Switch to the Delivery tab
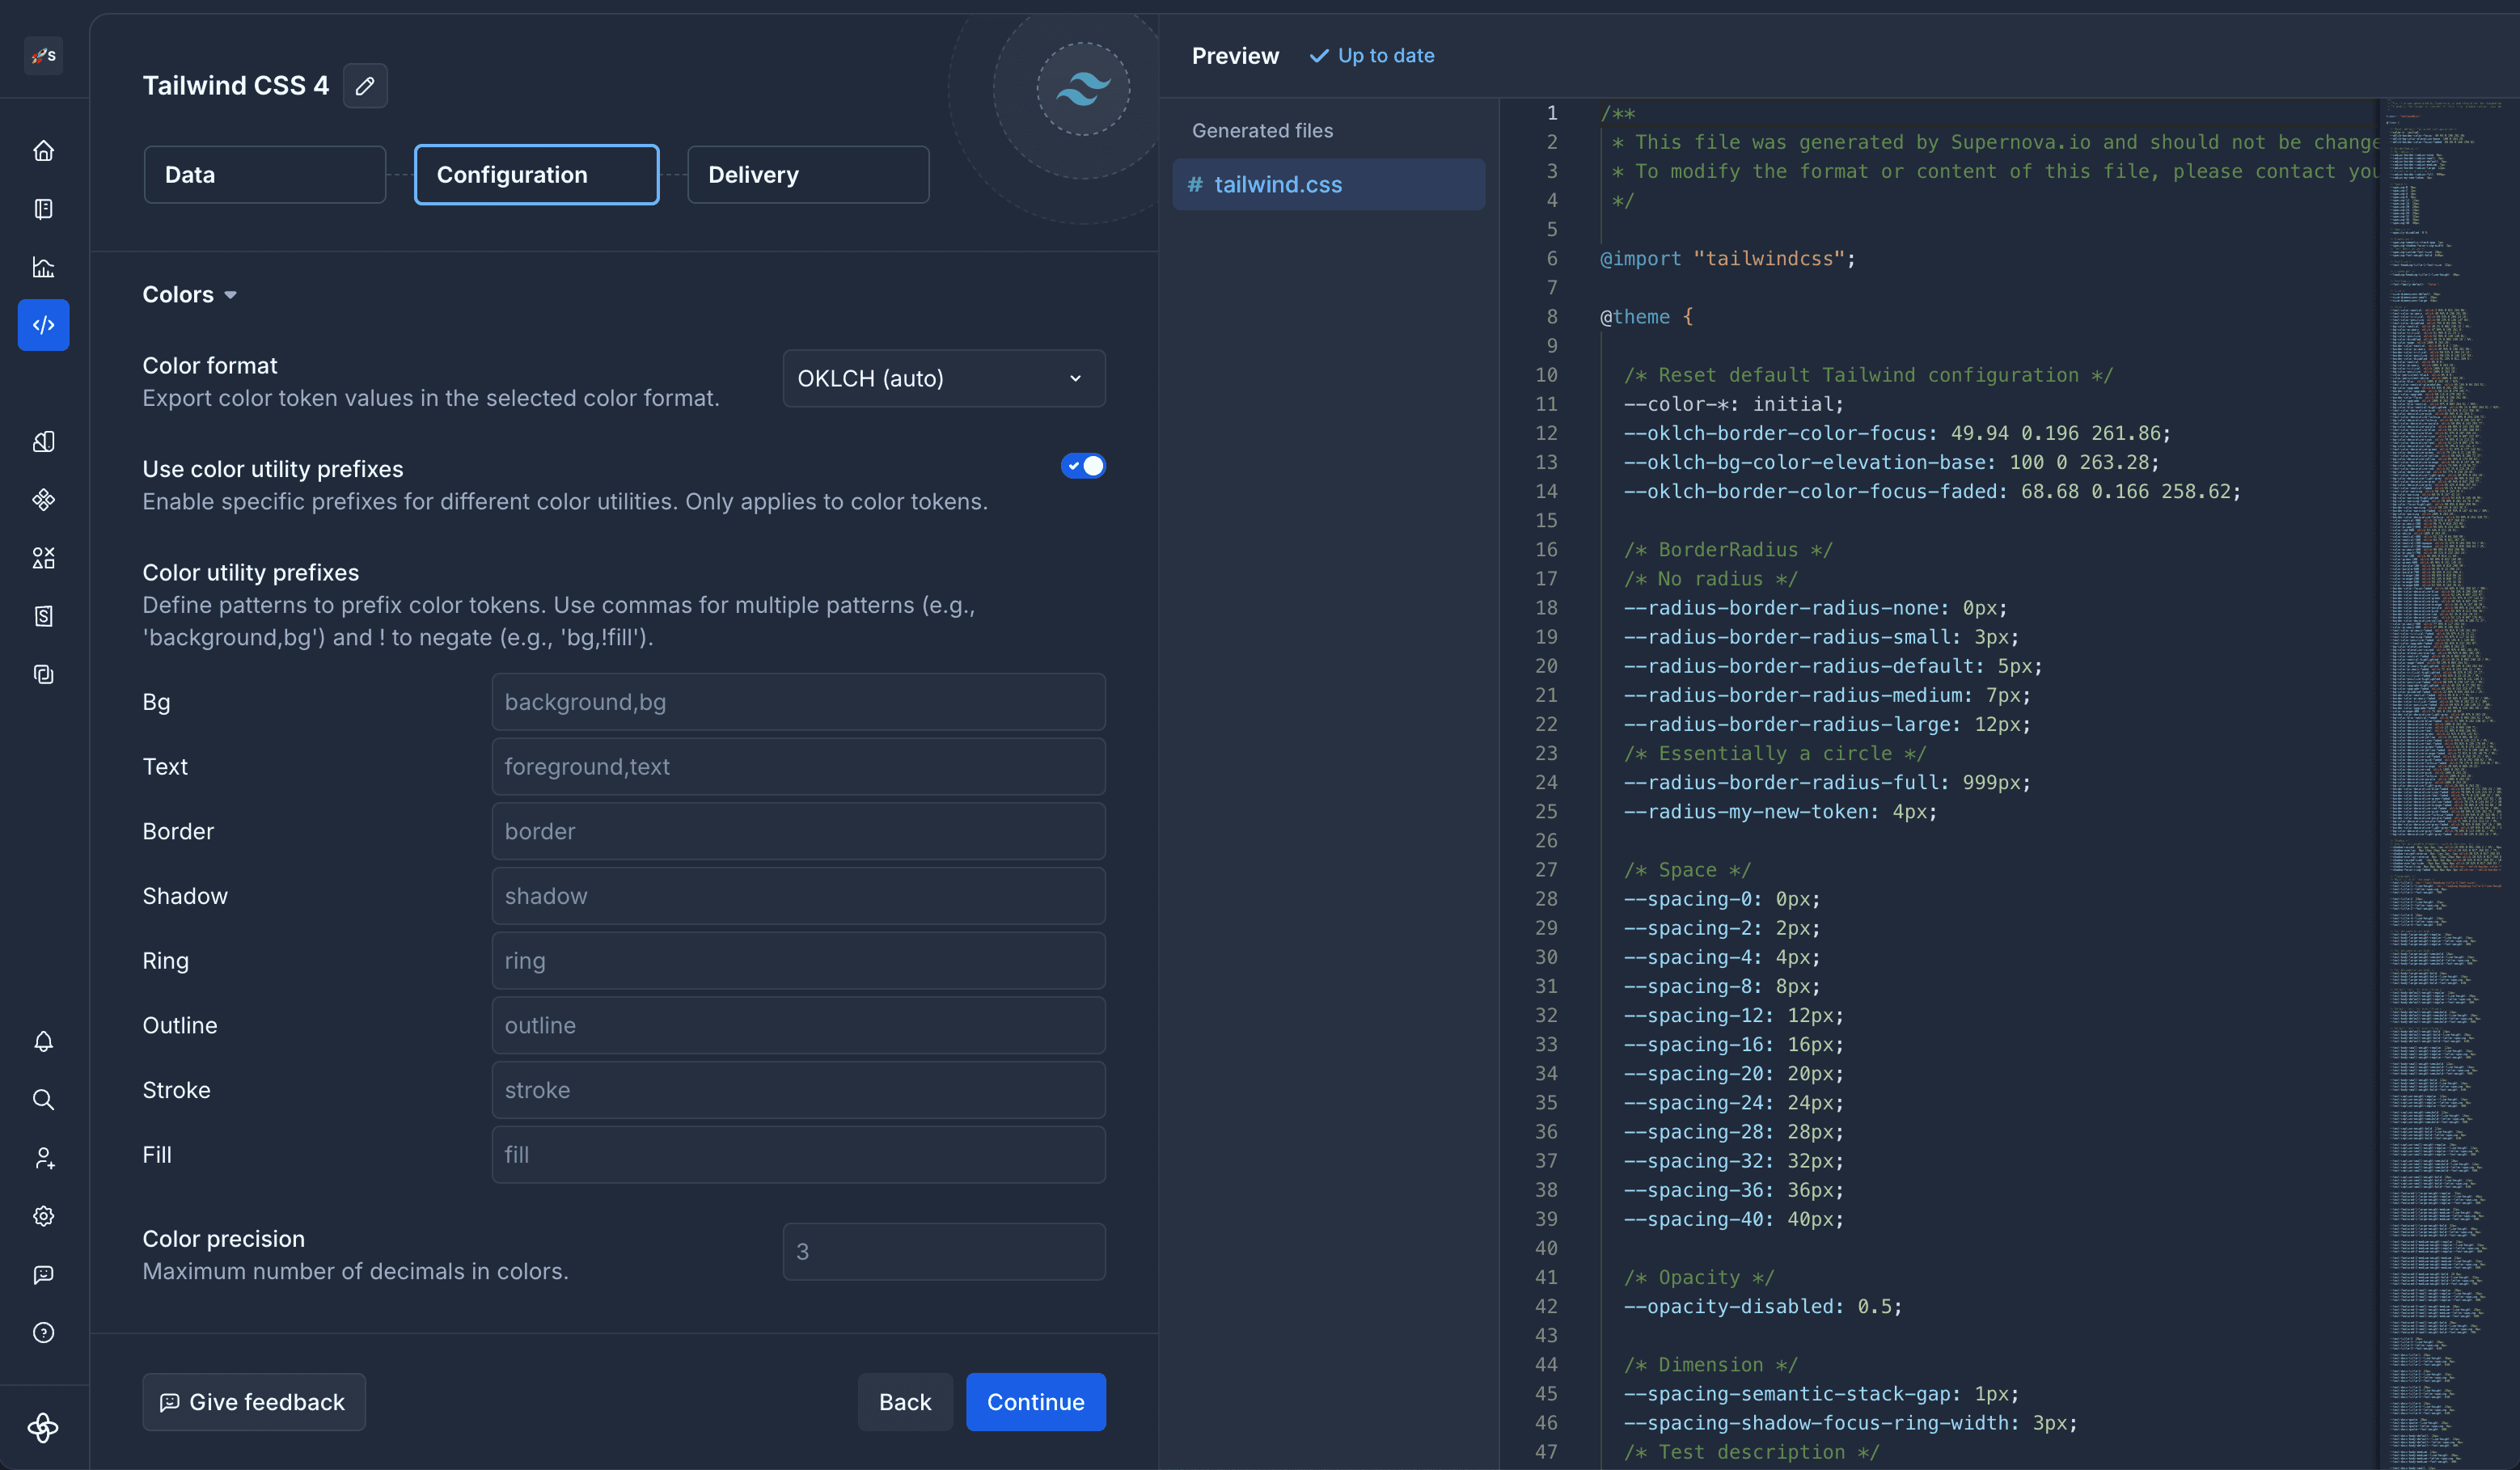The width and height of the screenshot is (2520, 1470). 806,174
